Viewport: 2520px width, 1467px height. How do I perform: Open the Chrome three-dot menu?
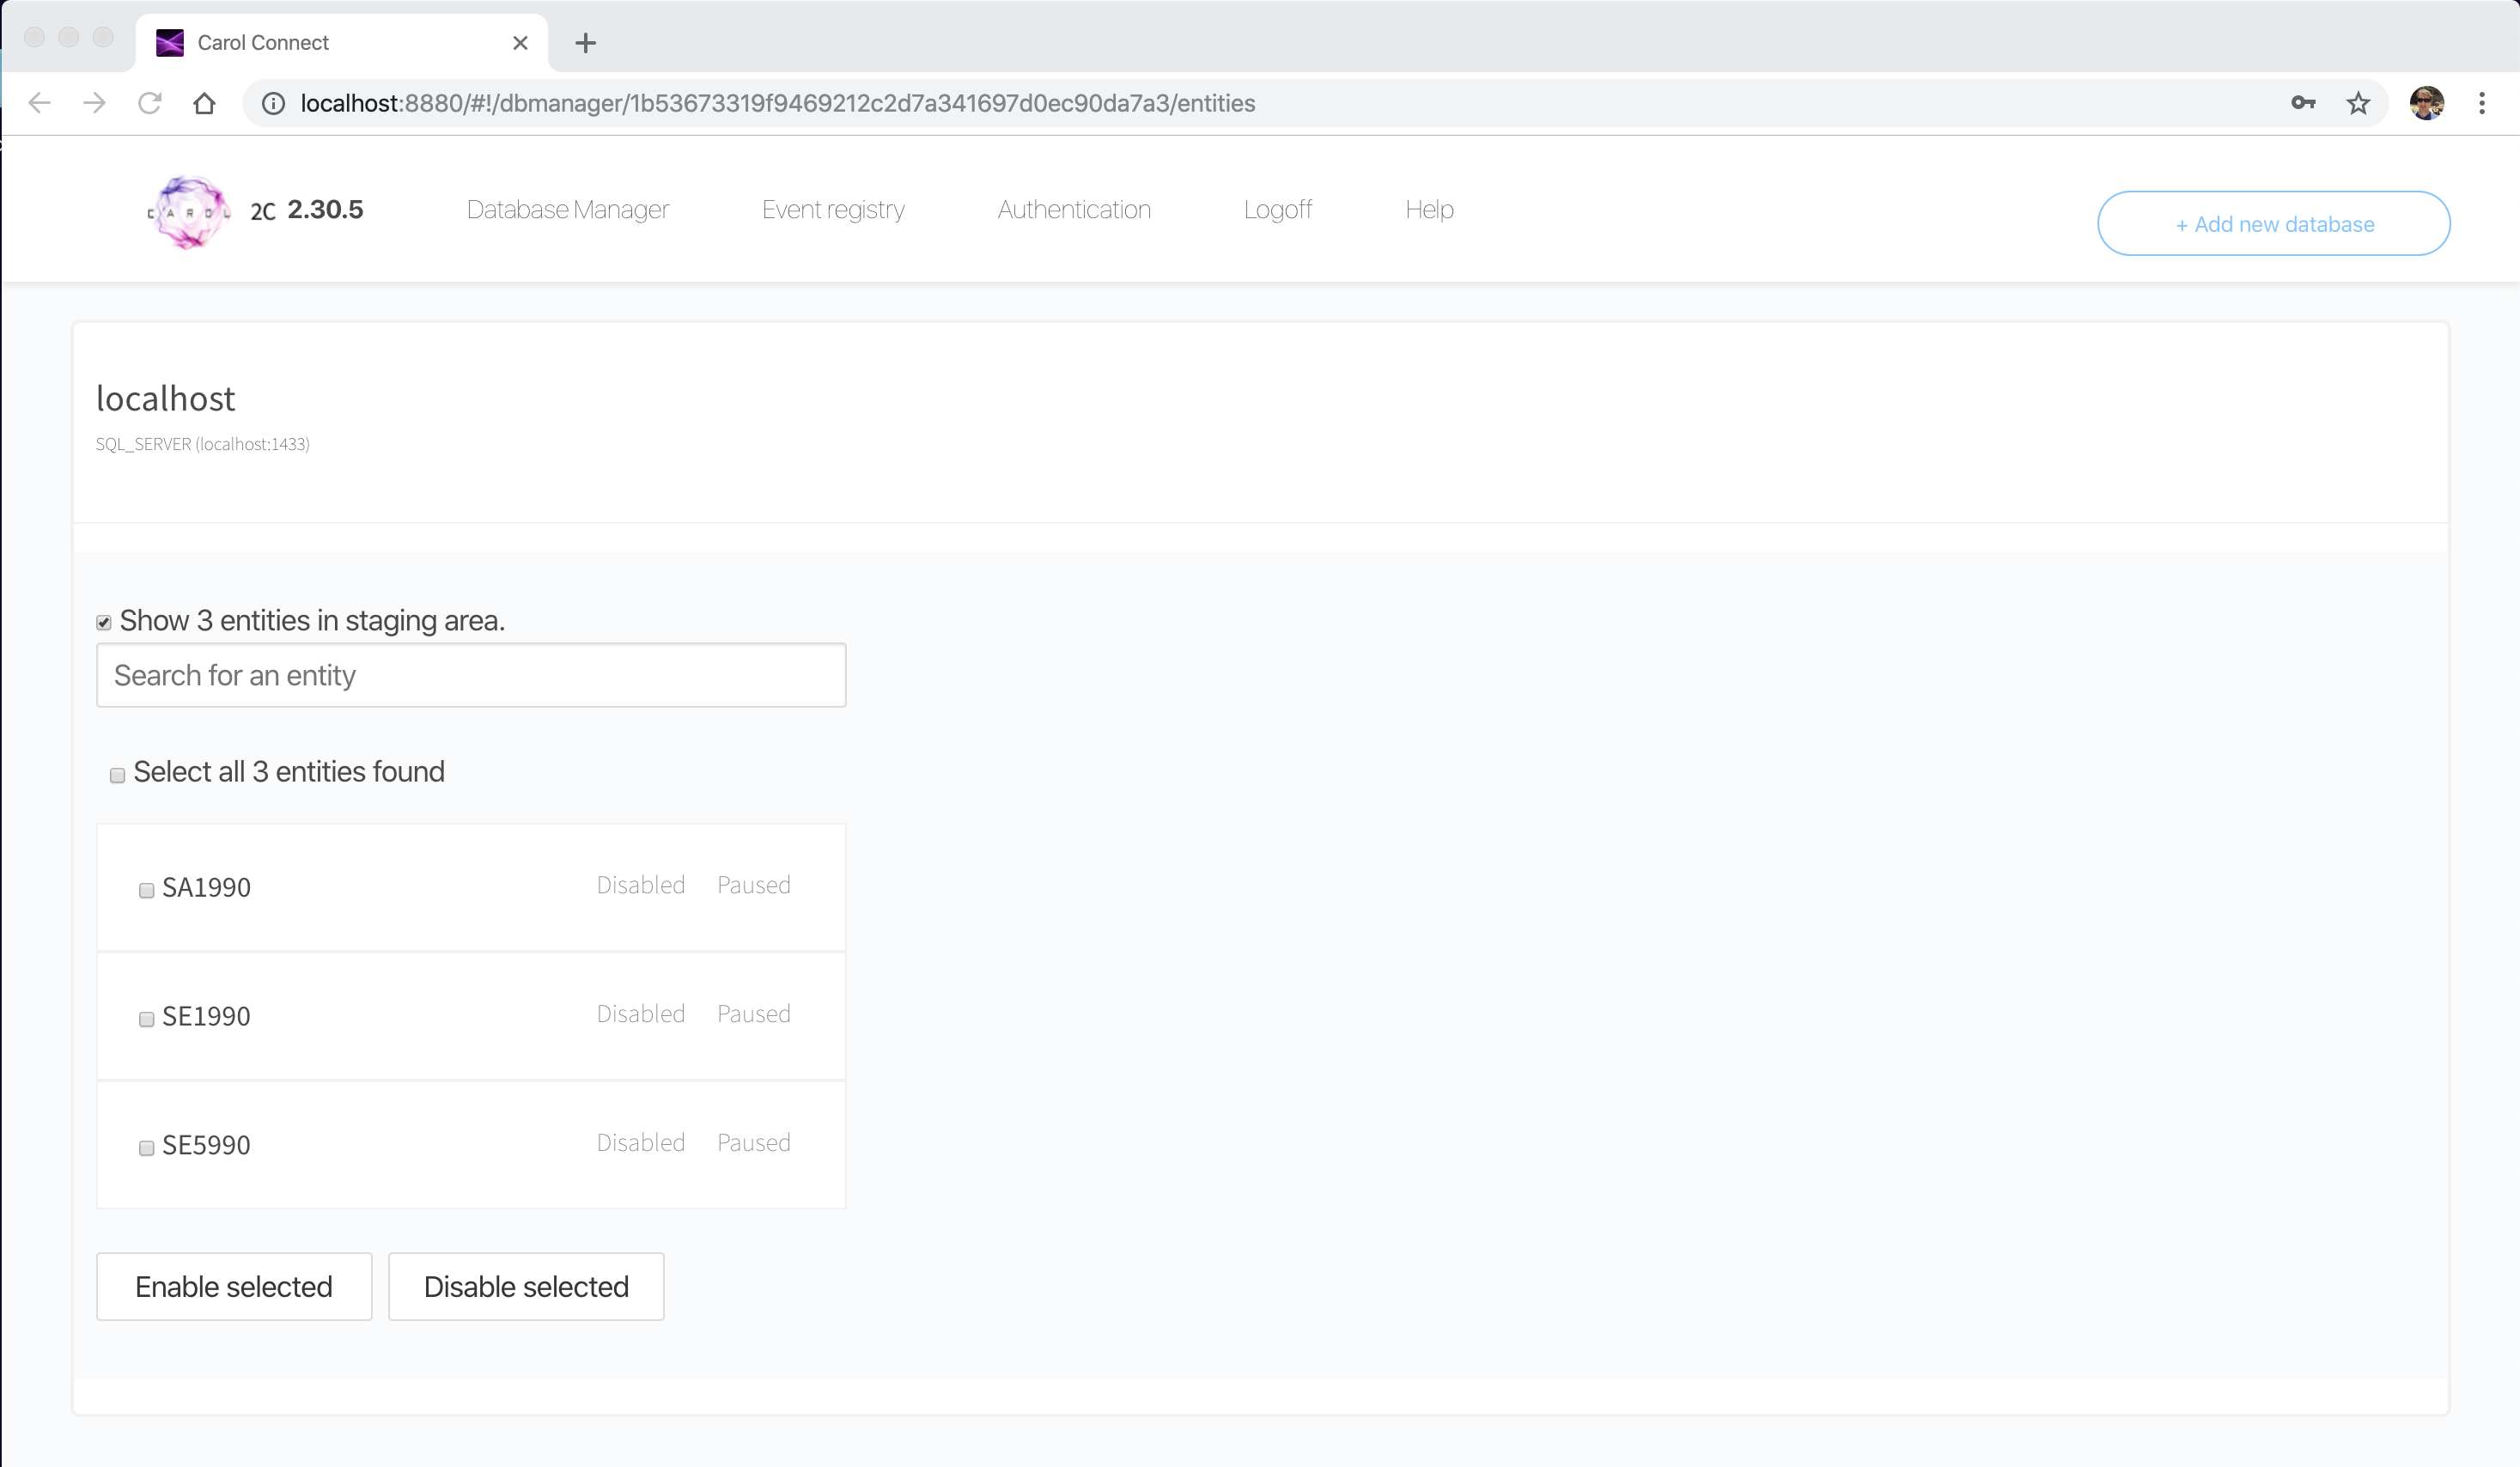[x=2482, y=103]
